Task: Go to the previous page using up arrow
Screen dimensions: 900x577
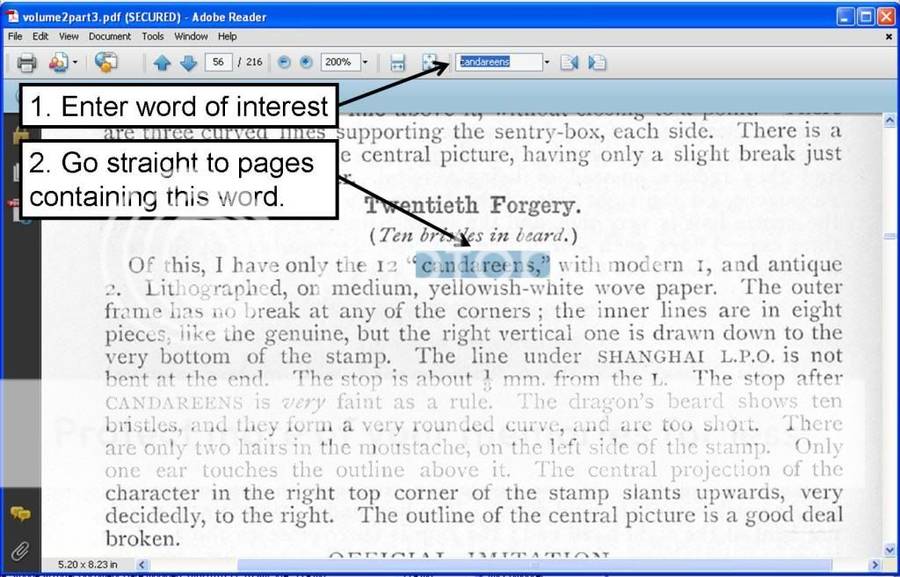Action: (x=162, y=62)
